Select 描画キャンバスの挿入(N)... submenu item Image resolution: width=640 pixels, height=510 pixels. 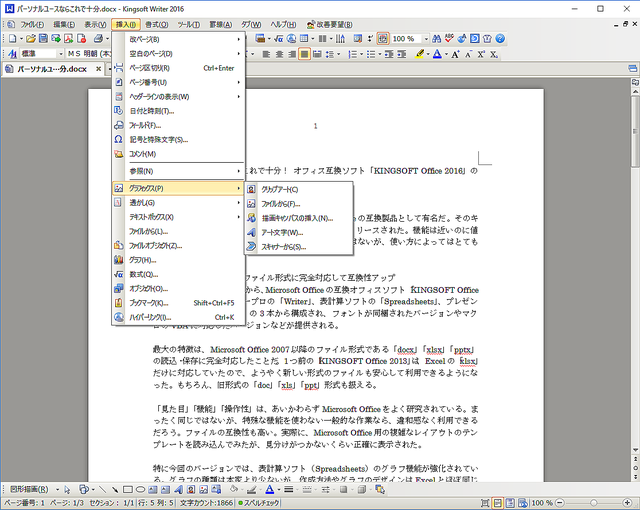[x=299, y=218]
